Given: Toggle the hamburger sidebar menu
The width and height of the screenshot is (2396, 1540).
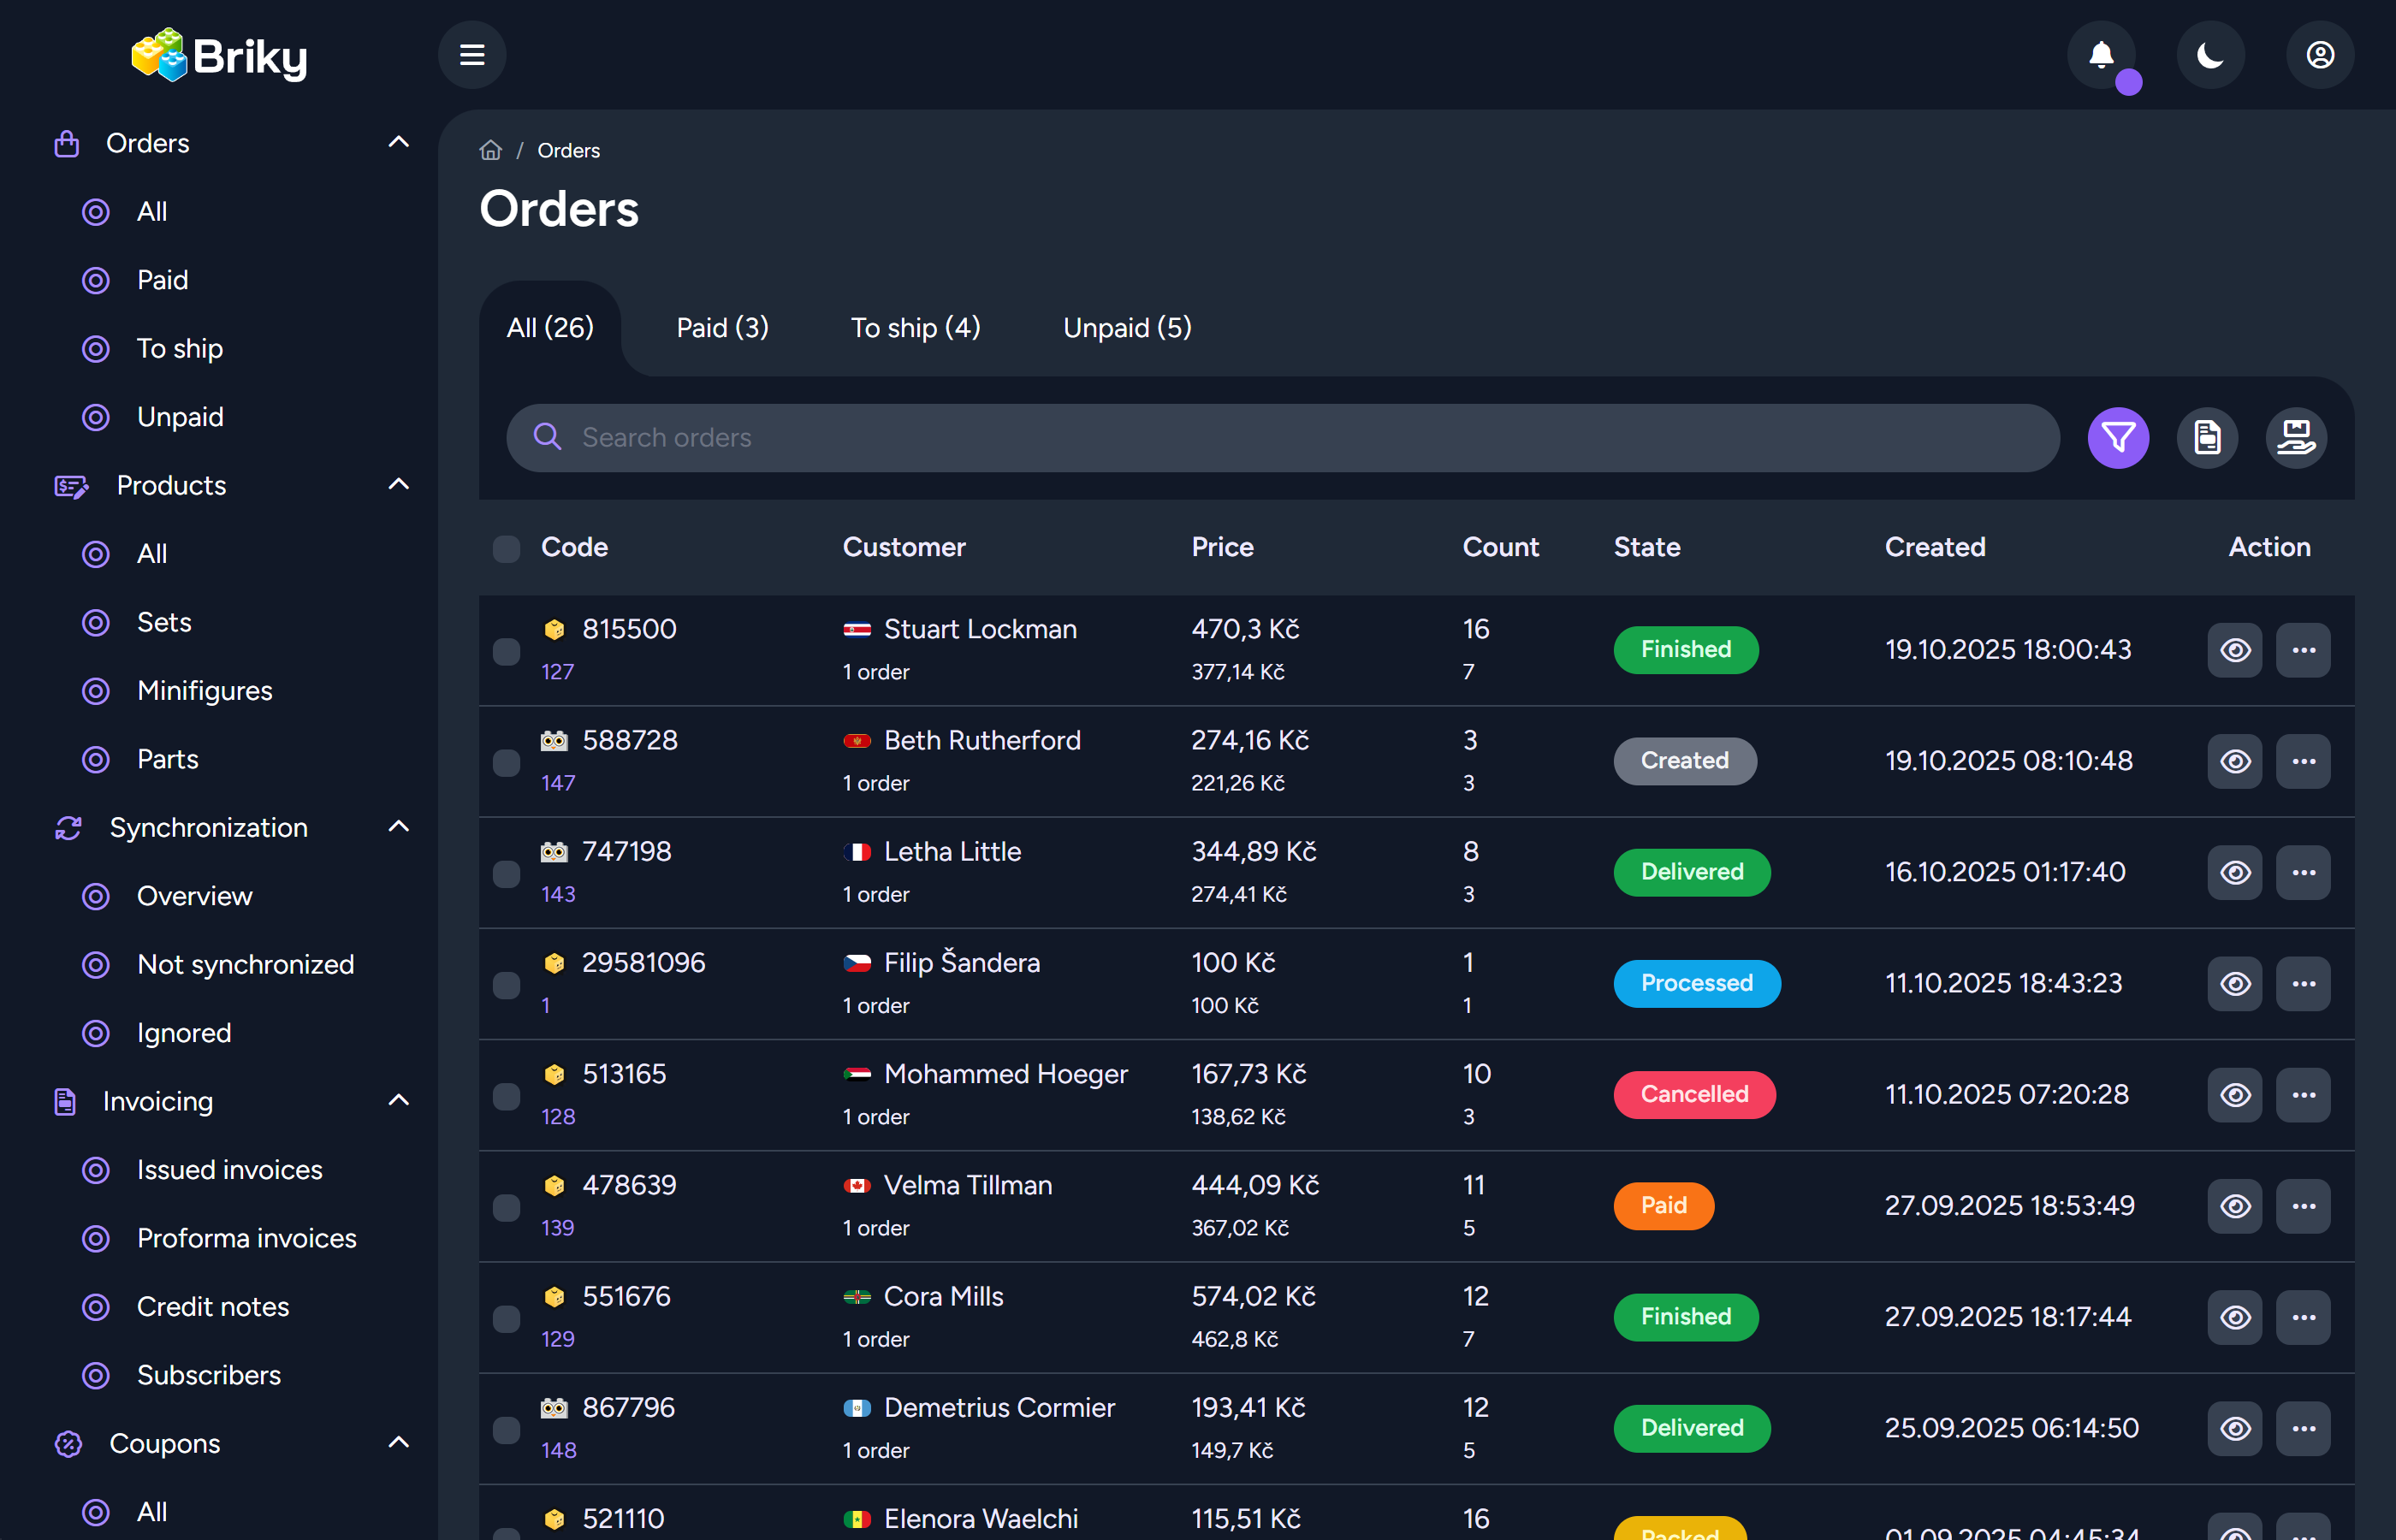Looking at the screenshot, I should tap(472, 55).
